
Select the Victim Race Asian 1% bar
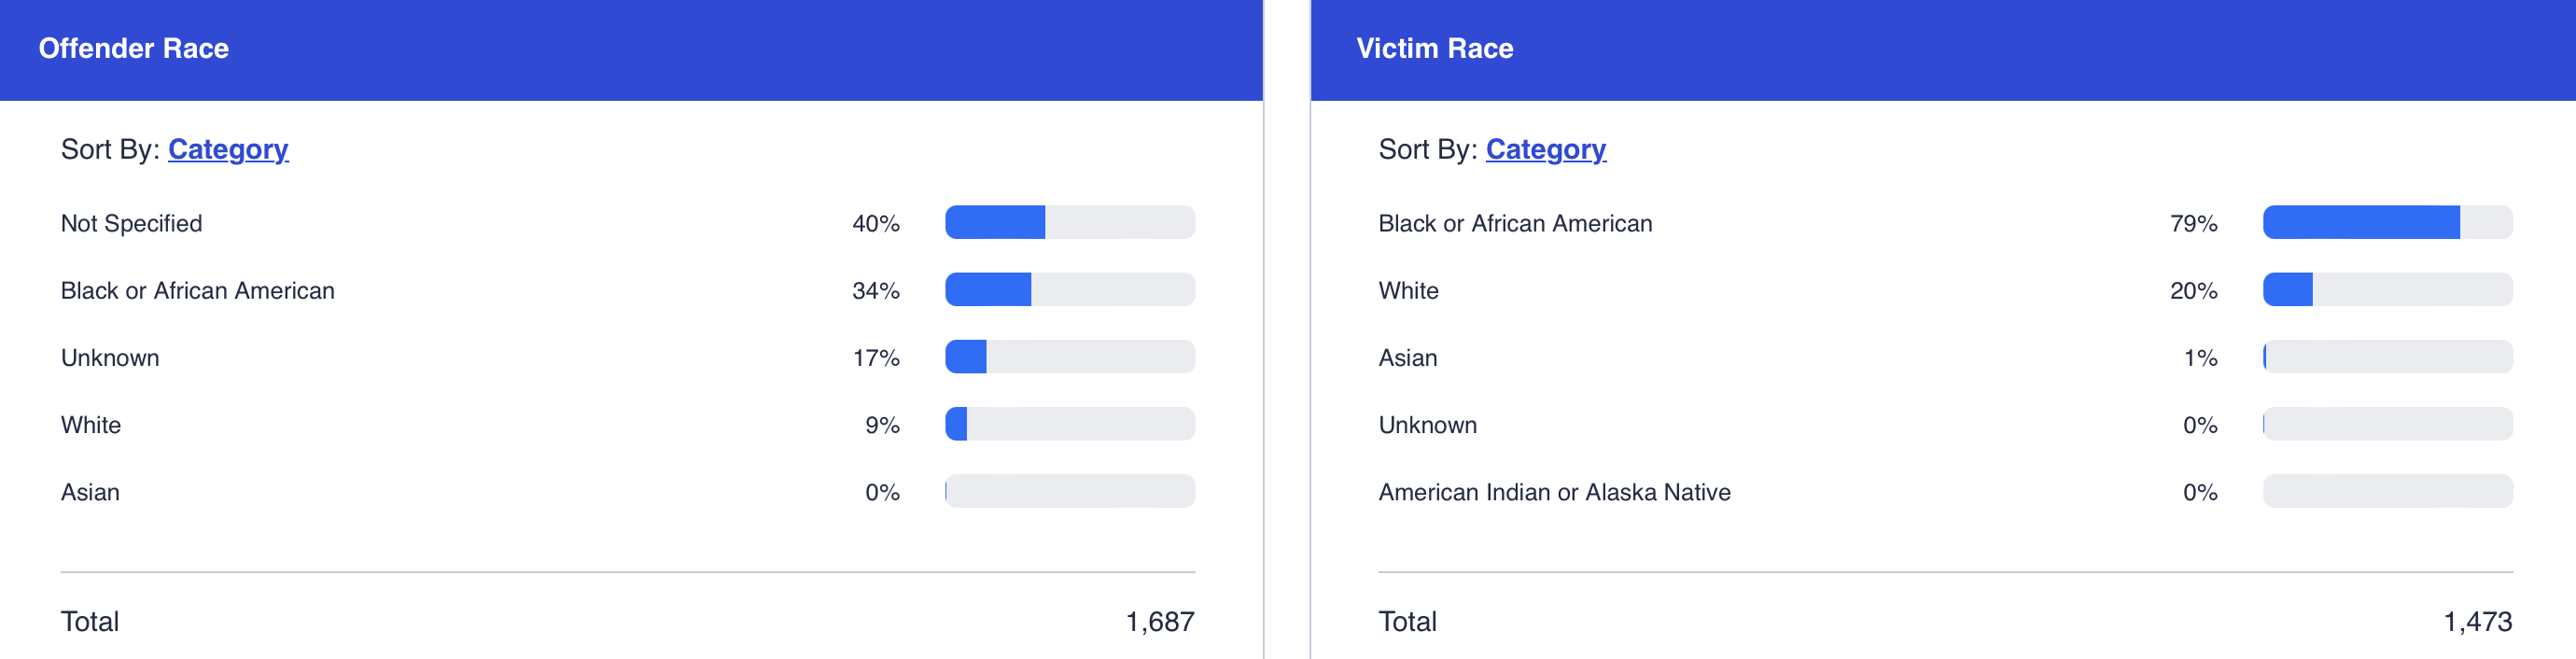pyautogui.click(x=2387, y=357)
